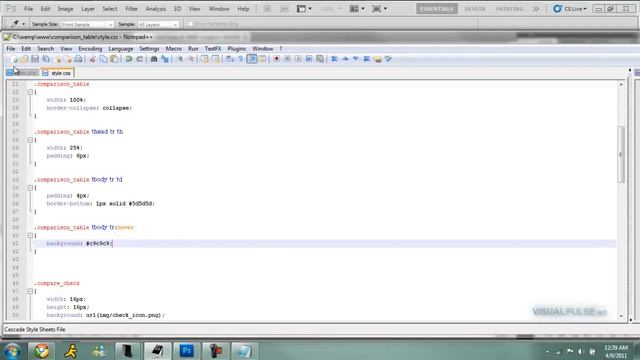Click the Stop Recording macro icon
640x360 pixels.
coord(287,59)
